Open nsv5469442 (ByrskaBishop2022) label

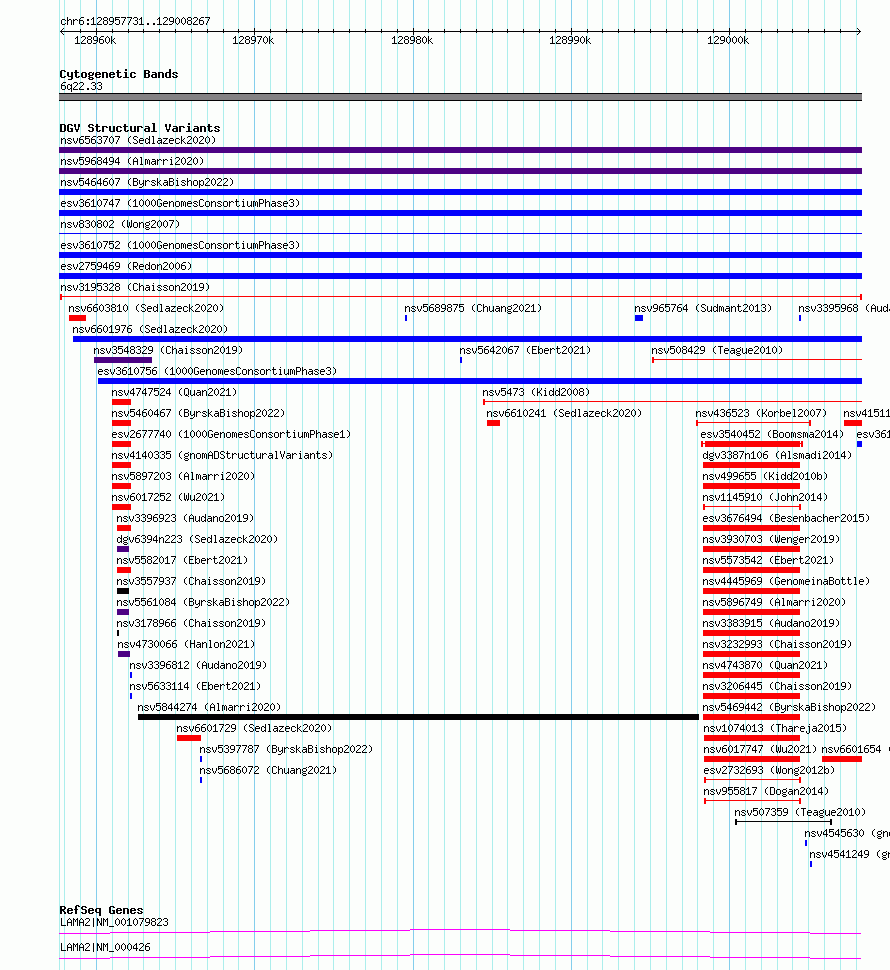click(x=790, y=708)
